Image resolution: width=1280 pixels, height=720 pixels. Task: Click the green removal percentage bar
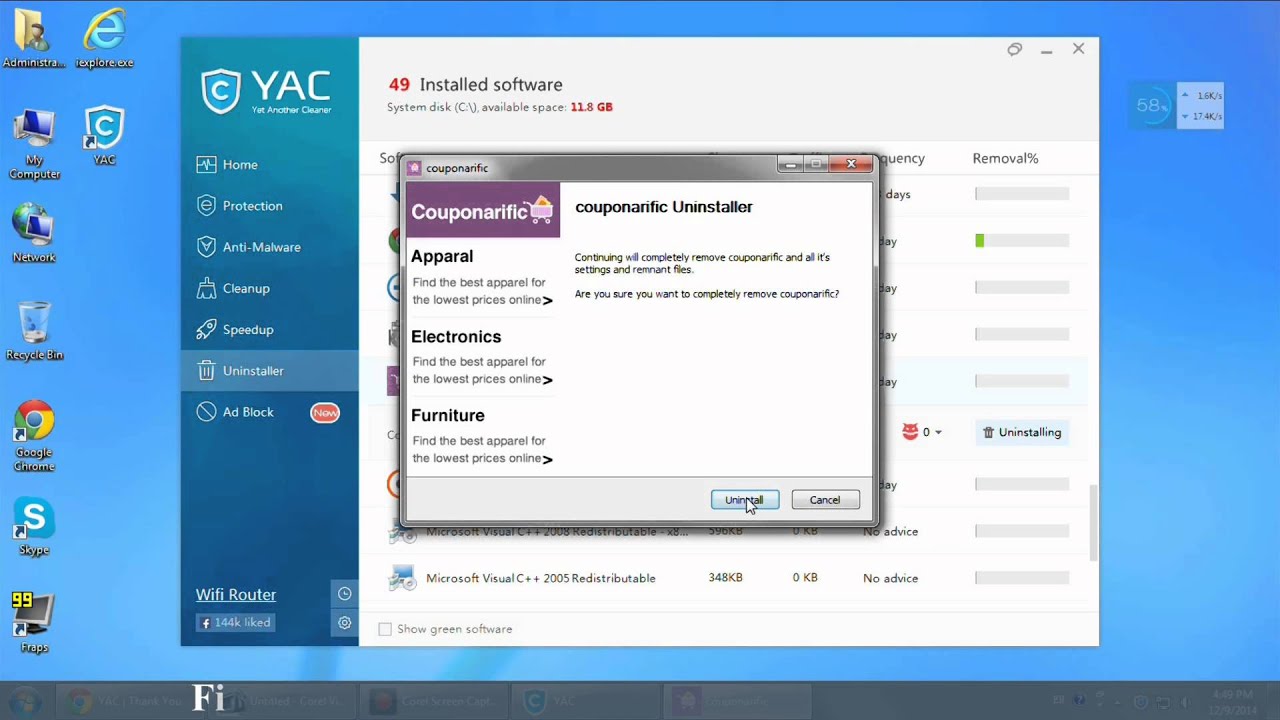point(980,241)
